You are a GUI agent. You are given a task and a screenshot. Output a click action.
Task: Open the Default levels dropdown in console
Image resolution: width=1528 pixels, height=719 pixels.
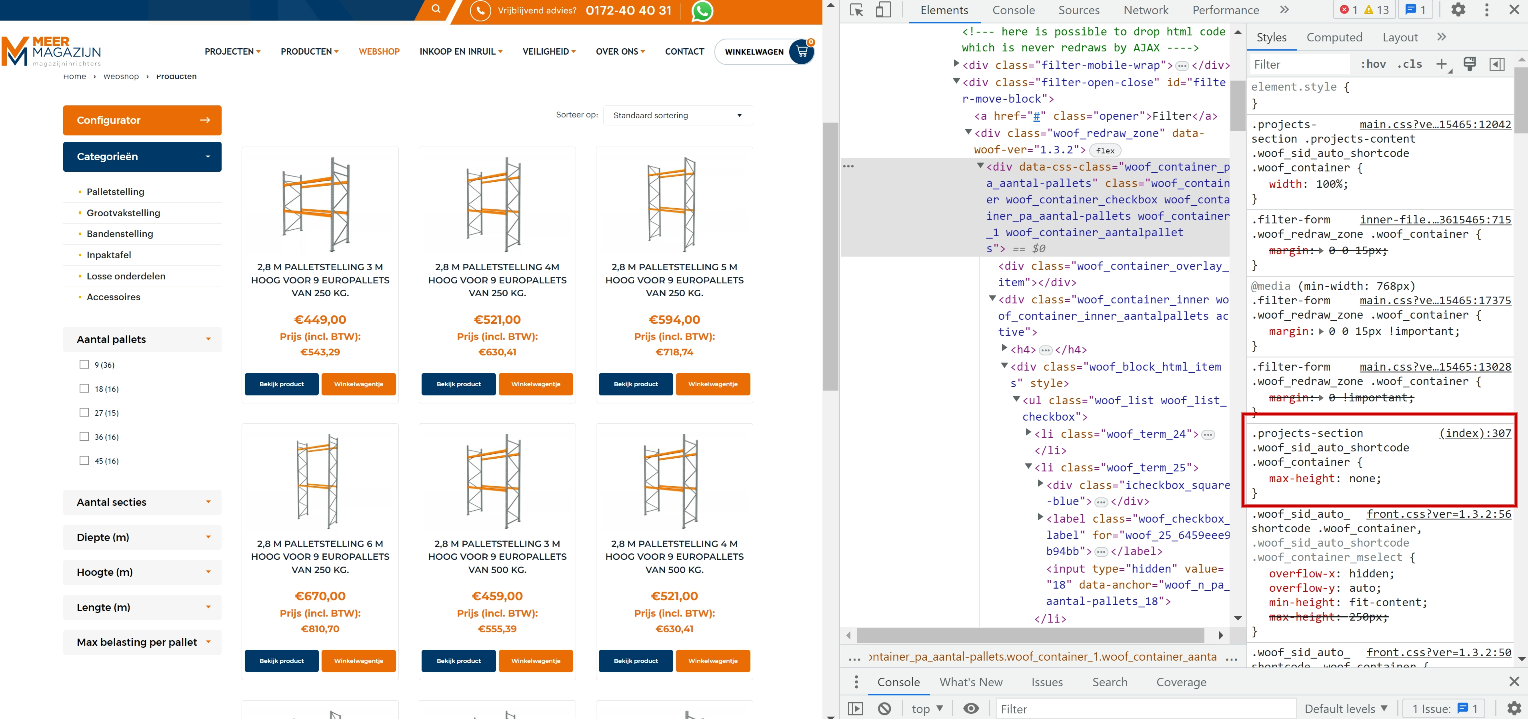1347,708
